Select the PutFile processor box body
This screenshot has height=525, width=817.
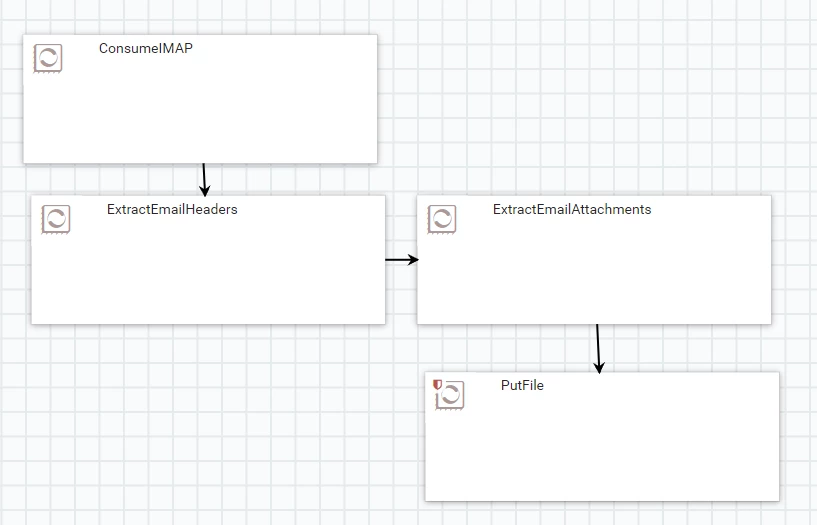click(x=602, y=436)
